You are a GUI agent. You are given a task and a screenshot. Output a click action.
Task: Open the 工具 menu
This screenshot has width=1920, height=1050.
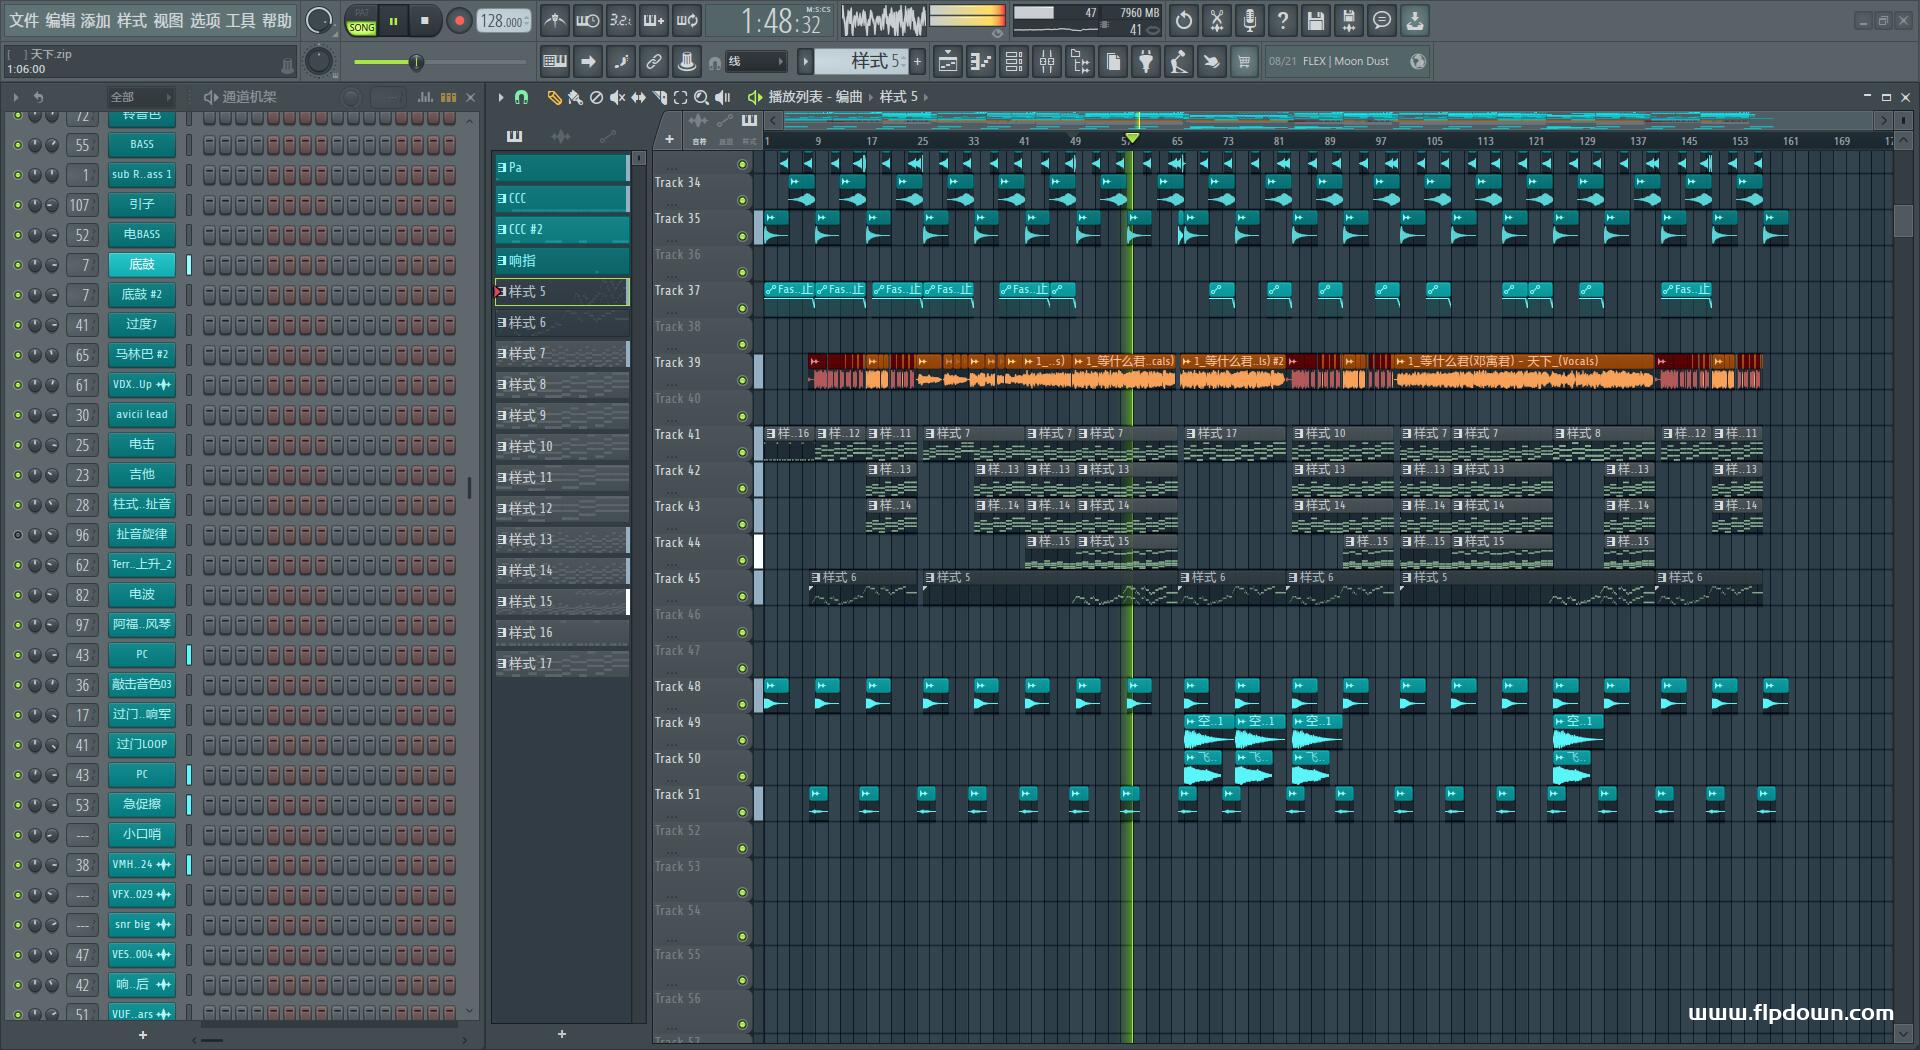[240, 20]
